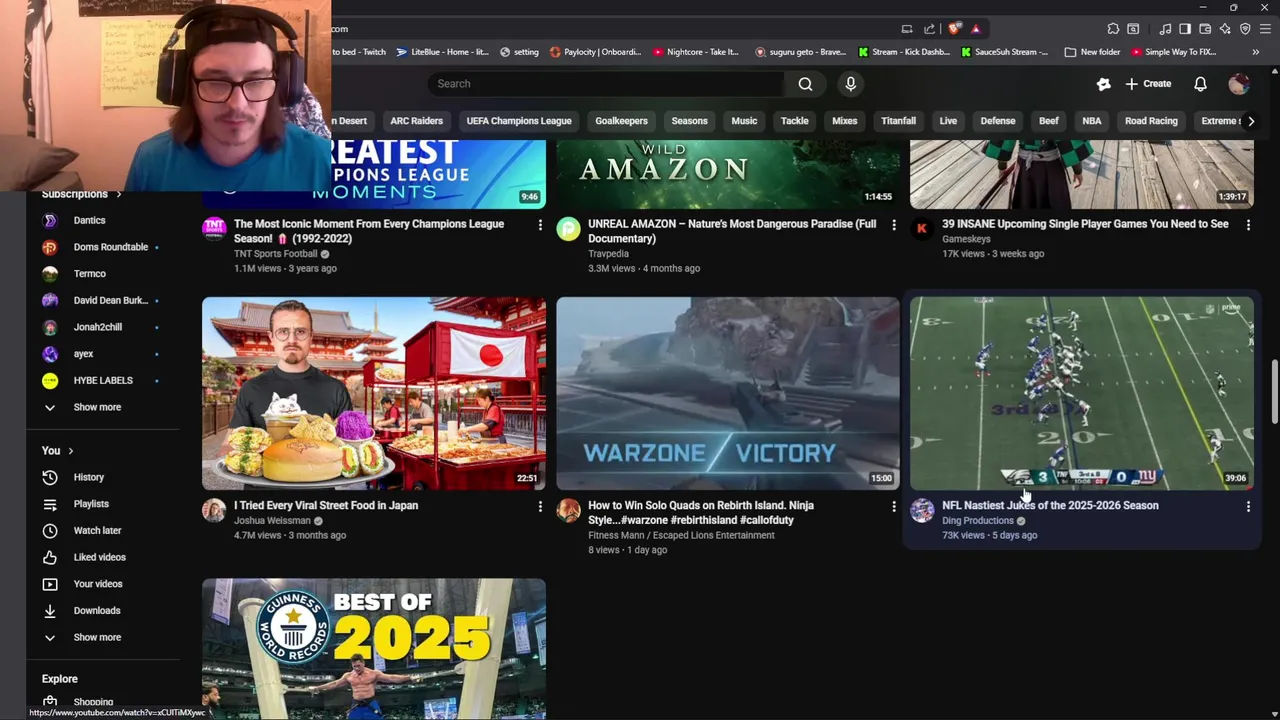Open the New folder bookmark

click(x=1092, y=52)
